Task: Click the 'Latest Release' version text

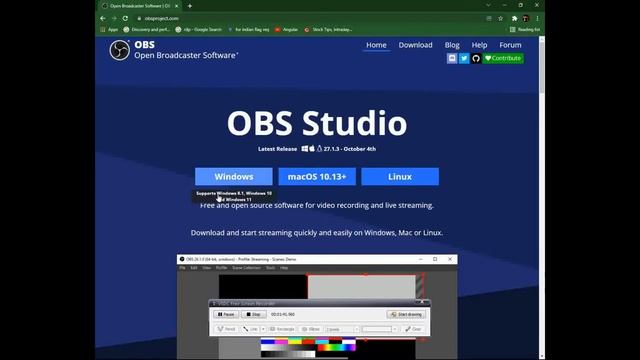Action: [317, 149]
